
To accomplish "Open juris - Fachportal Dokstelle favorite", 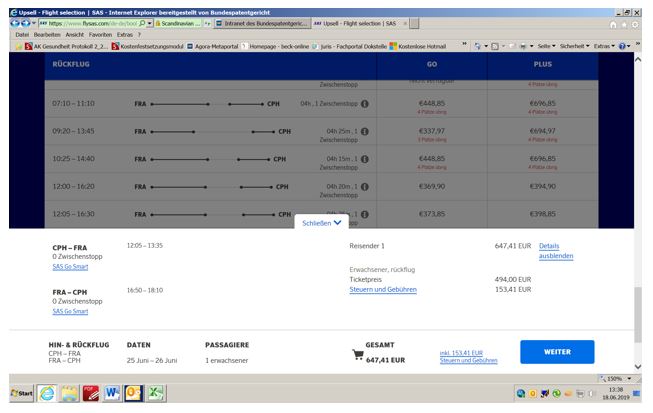I will (349, 46).
